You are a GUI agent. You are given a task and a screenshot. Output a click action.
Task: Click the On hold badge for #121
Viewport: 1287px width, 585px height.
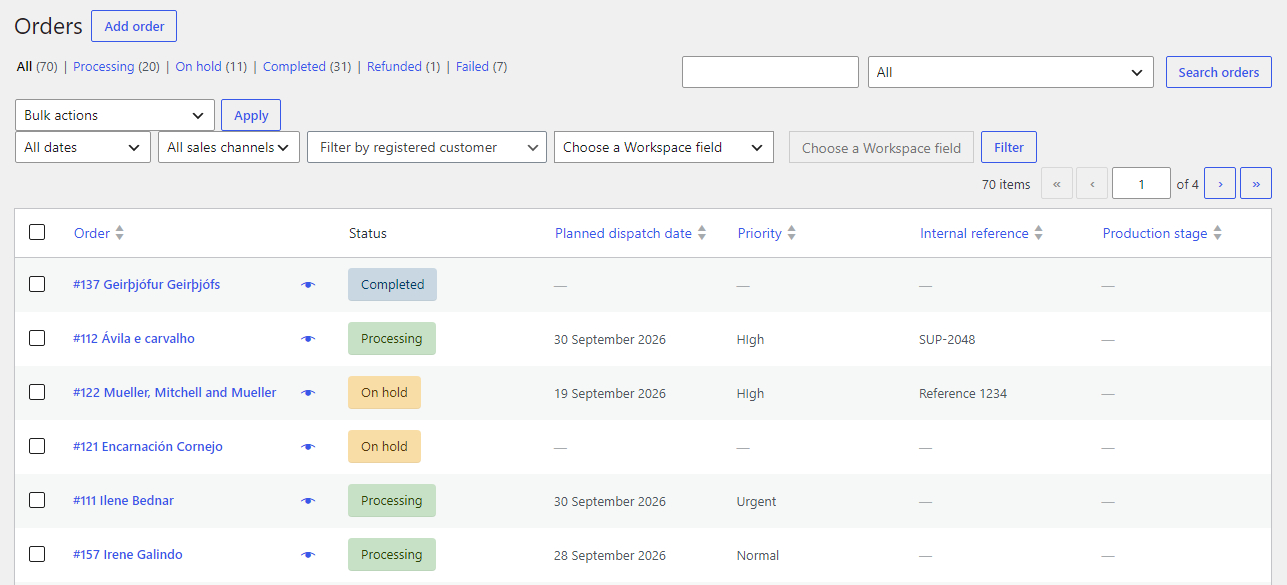point(384,447)
